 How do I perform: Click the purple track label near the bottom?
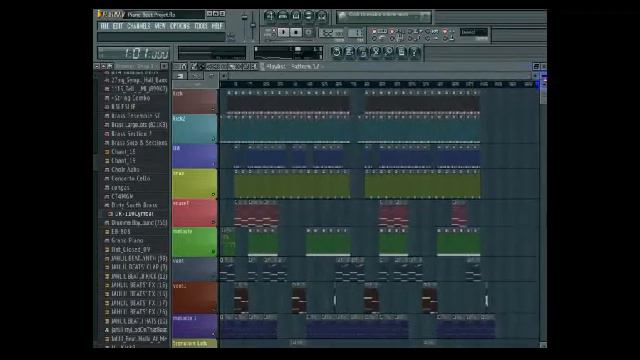click(194, 326)
